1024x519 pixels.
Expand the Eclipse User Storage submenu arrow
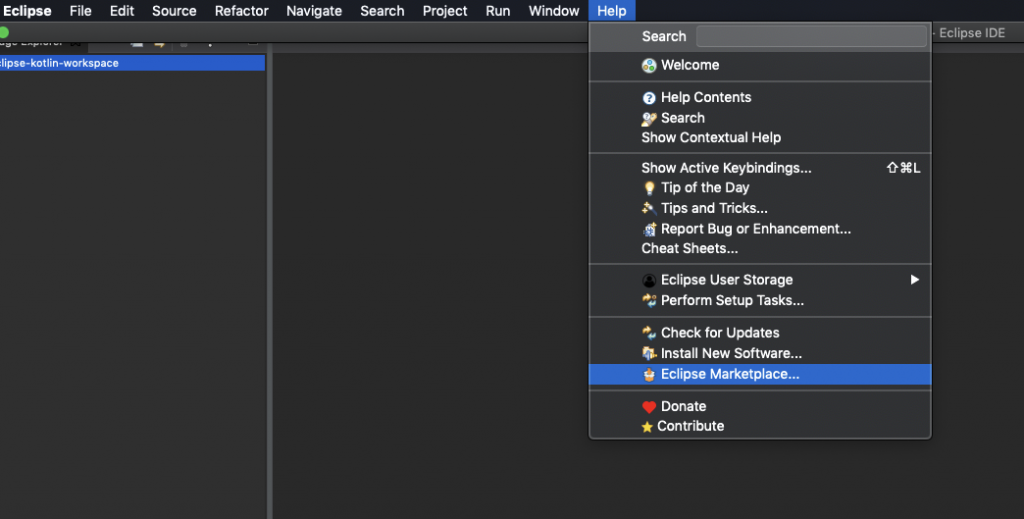click(914, 280)
